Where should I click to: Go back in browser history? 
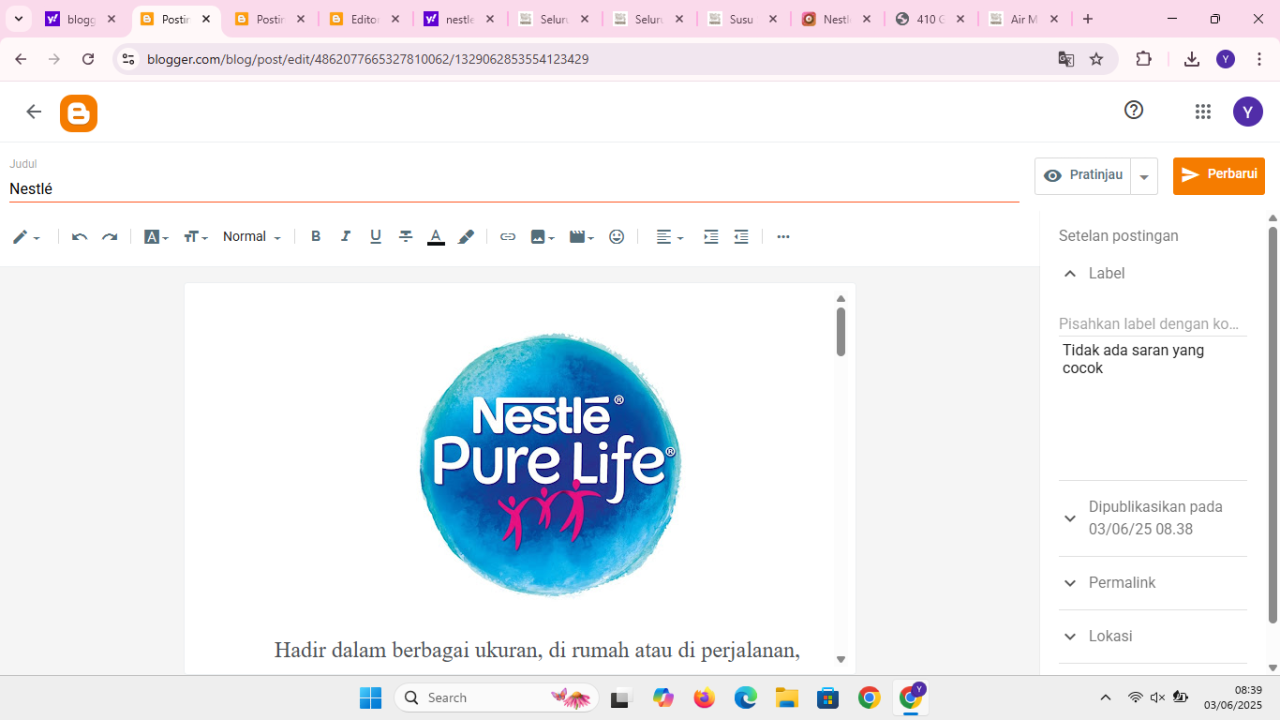21,59
